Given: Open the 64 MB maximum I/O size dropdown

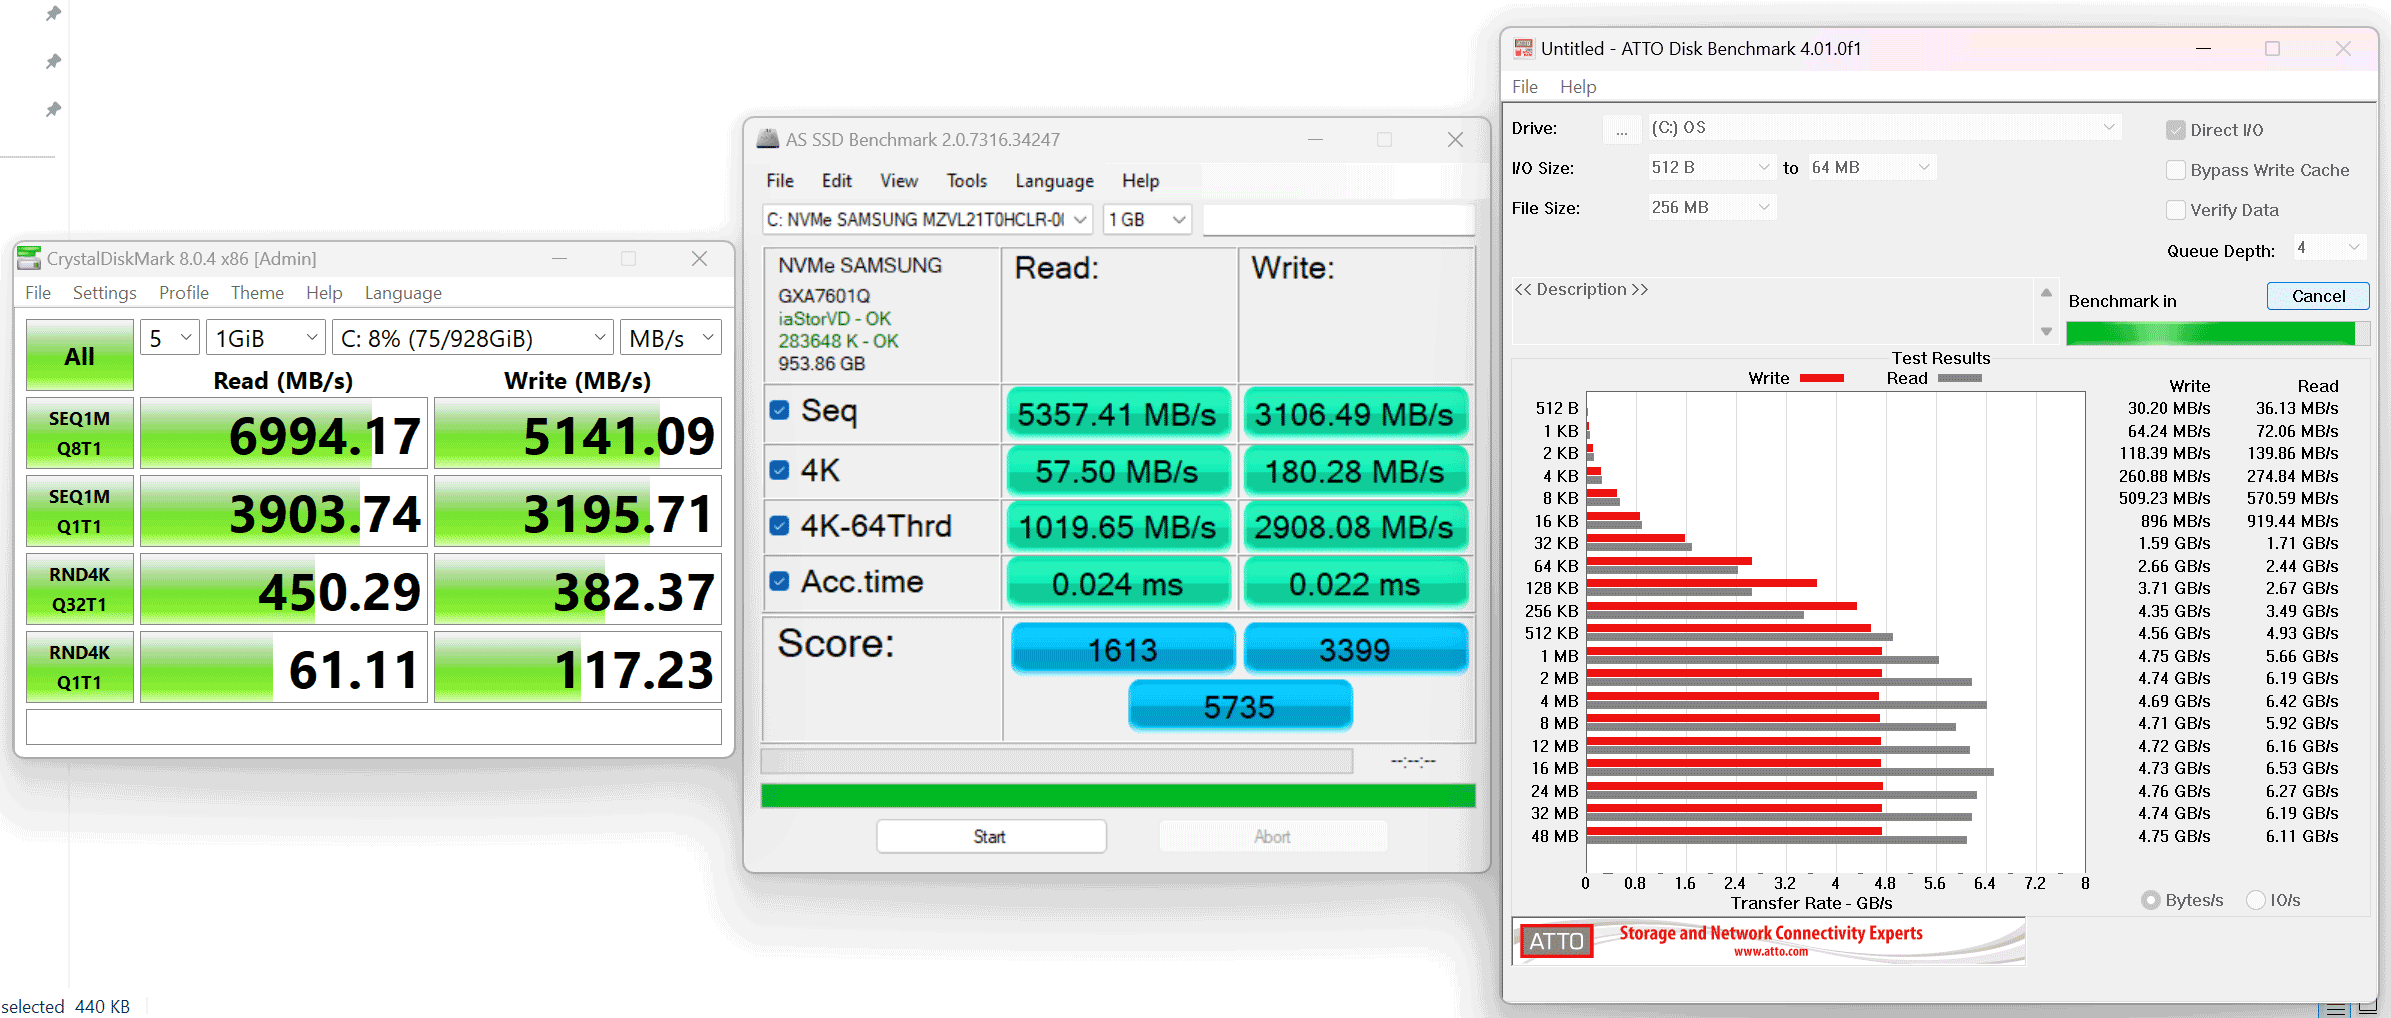Looking at the screenshot, I should (1872, 167).
